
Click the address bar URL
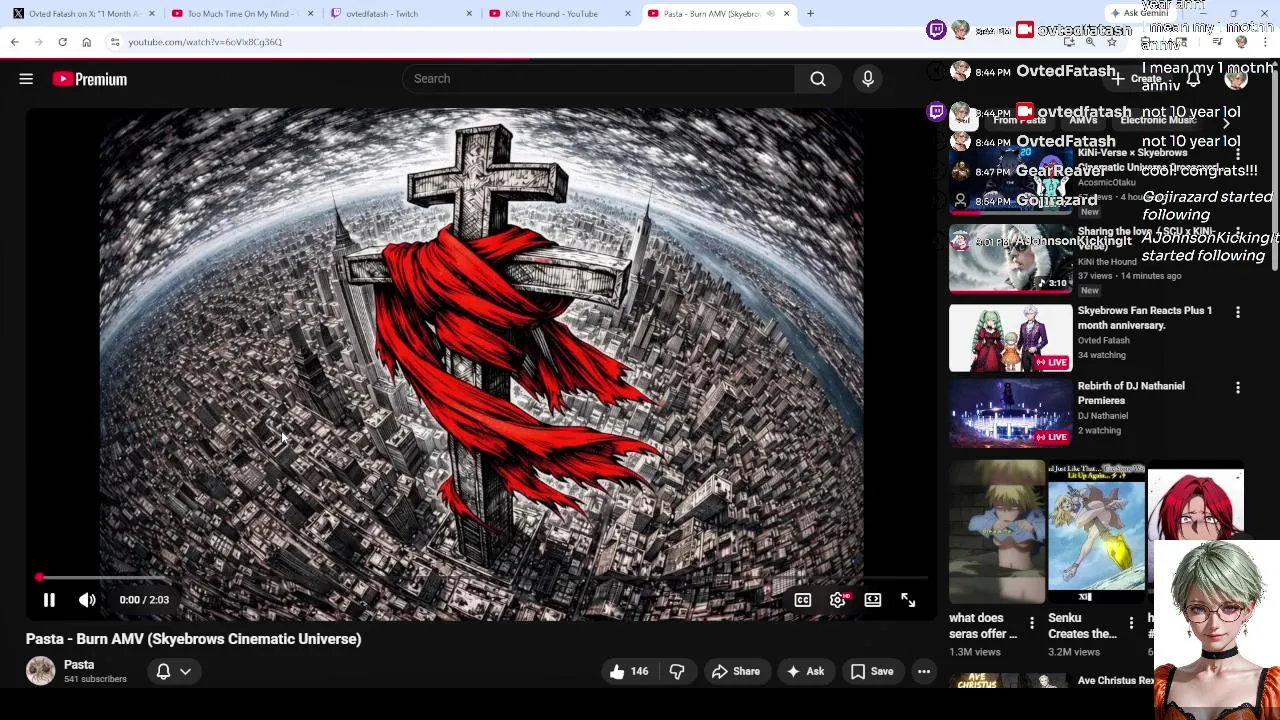point(205,42)
